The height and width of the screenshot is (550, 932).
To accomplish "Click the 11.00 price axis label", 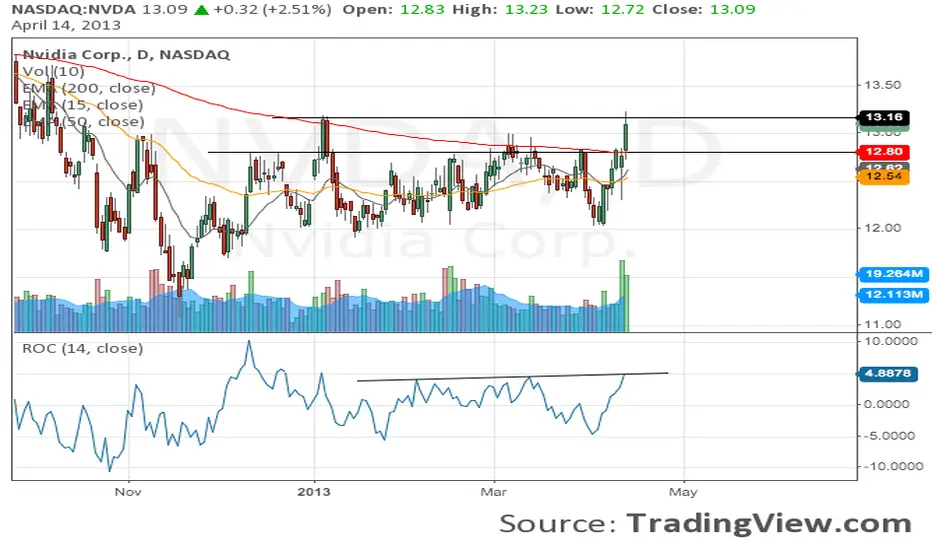I will pos(882,325).
